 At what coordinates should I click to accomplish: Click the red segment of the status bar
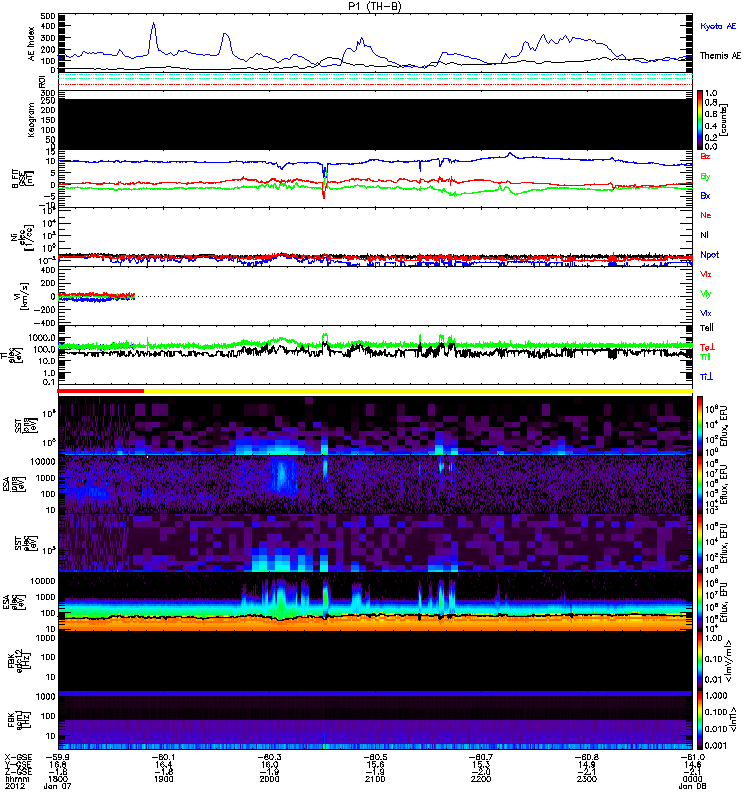coord(101,391)
